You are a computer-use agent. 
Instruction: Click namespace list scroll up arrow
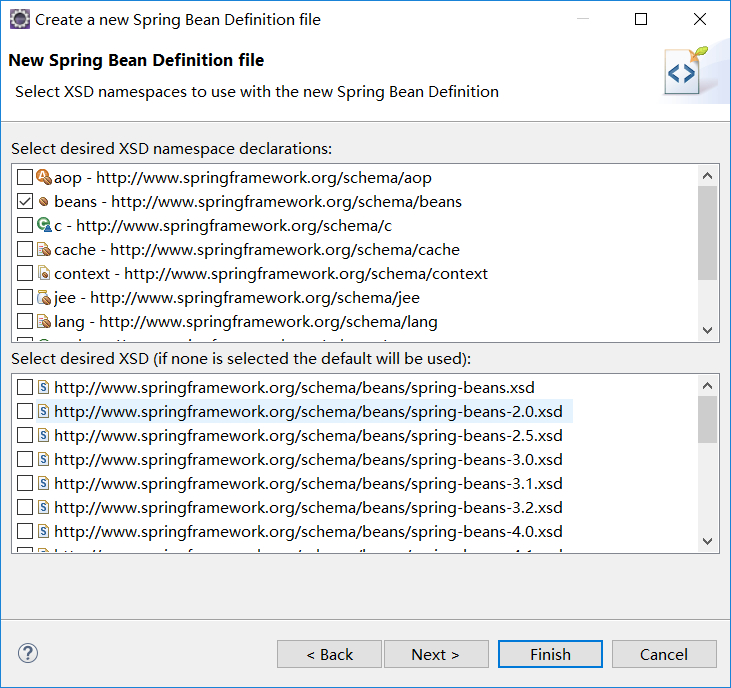click(707, 176)
